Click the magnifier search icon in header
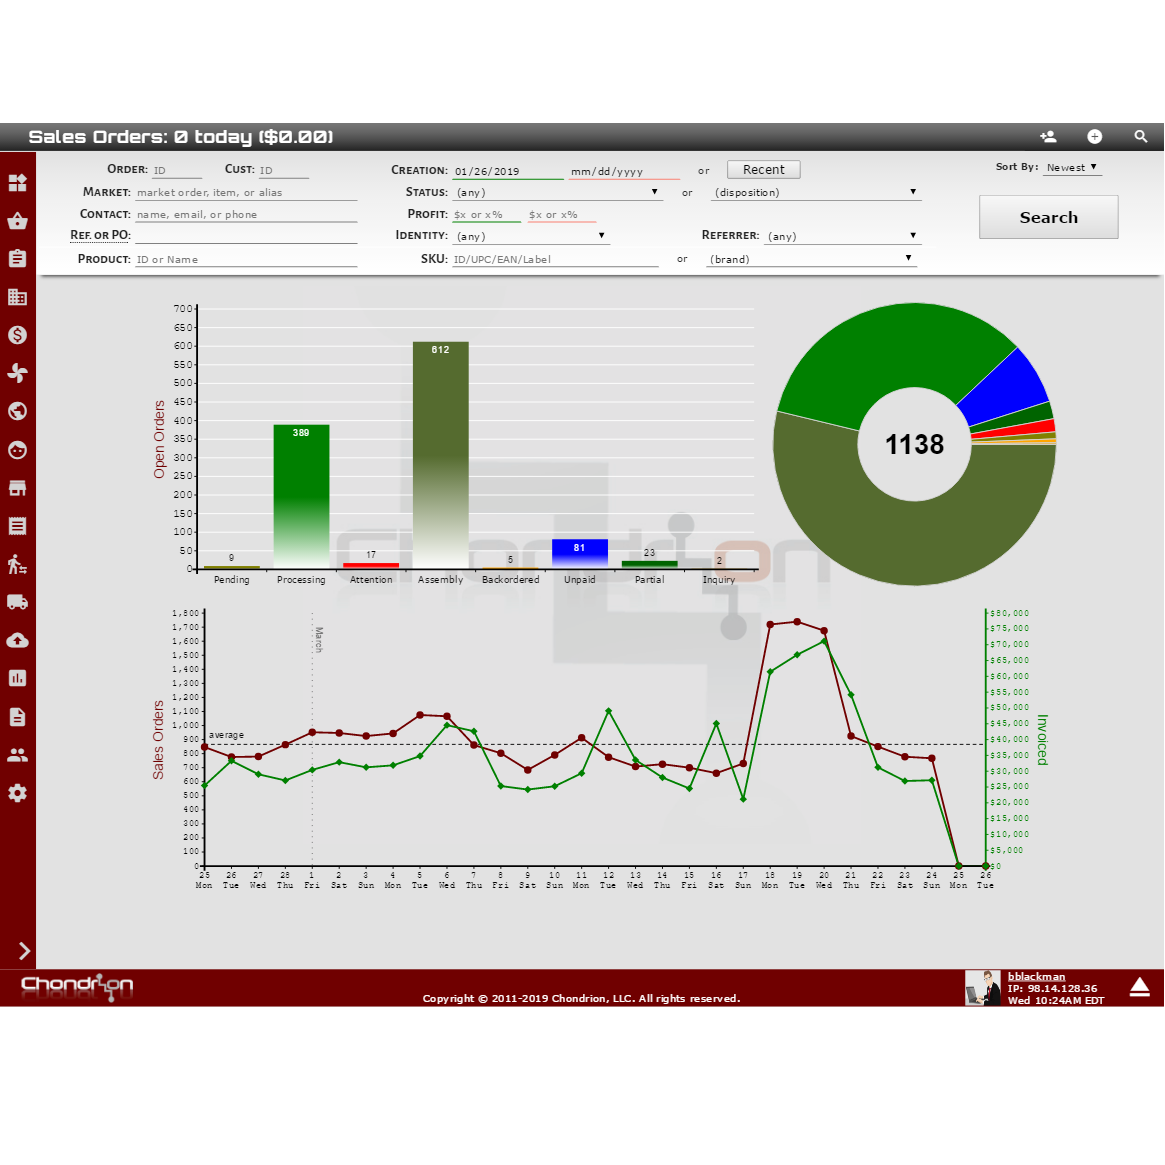 pyautogui.click(x=1140, y=137)
